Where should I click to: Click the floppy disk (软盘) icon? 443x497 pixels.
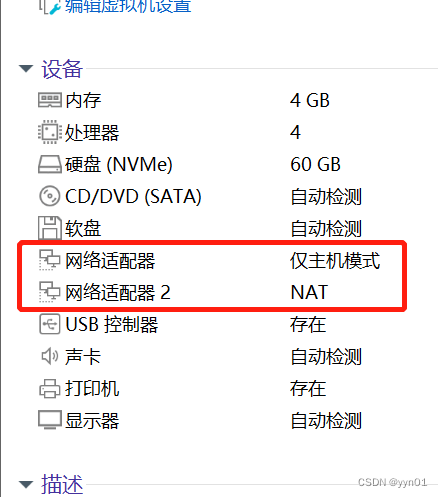tap(50, 228)
